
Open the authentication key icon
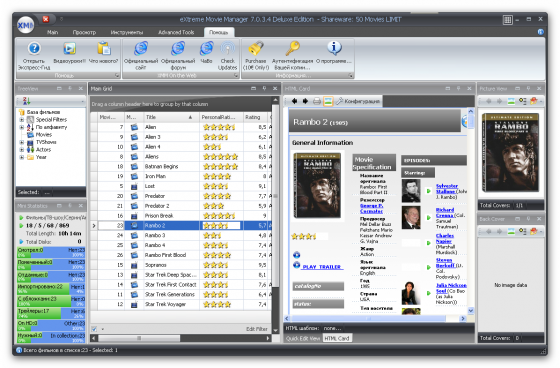click(292, 48)
